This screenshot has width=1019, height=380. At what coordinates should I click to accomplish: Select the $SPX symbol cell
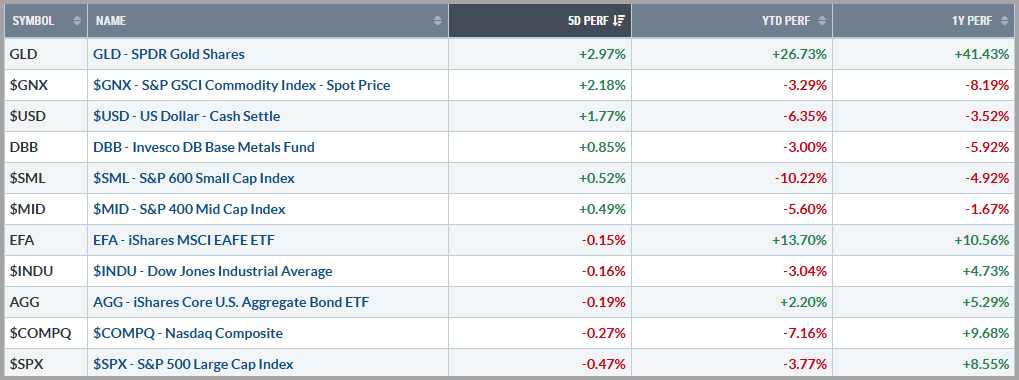(x=46, y=364)
